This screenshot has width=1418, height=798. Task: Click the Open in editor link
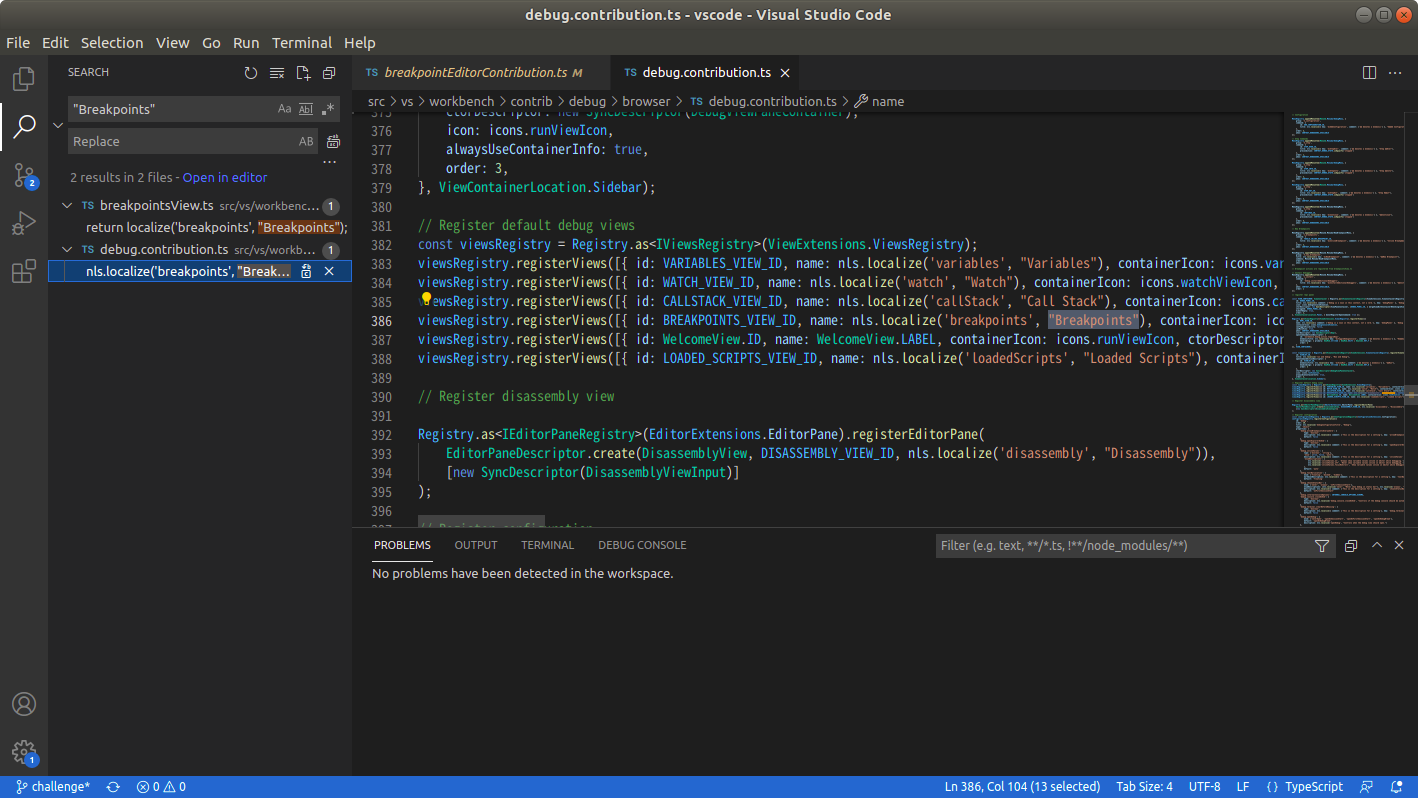[x=225, y=178]
